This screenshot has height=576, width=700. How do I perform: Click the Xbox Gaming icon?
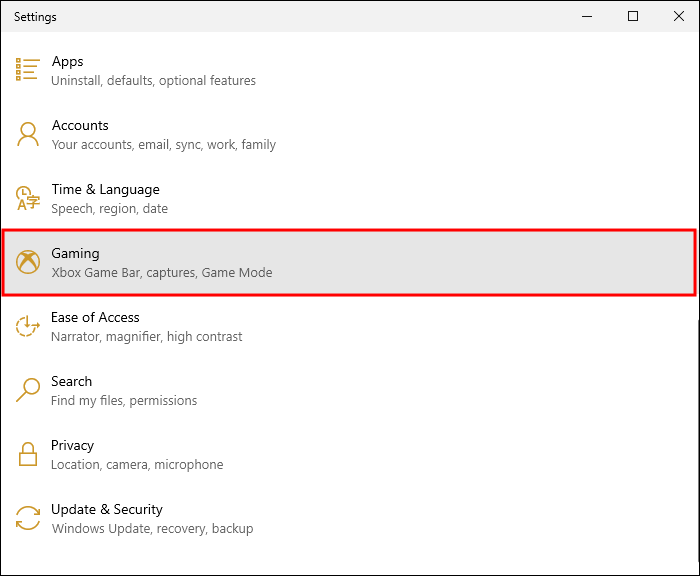point(27,262)
